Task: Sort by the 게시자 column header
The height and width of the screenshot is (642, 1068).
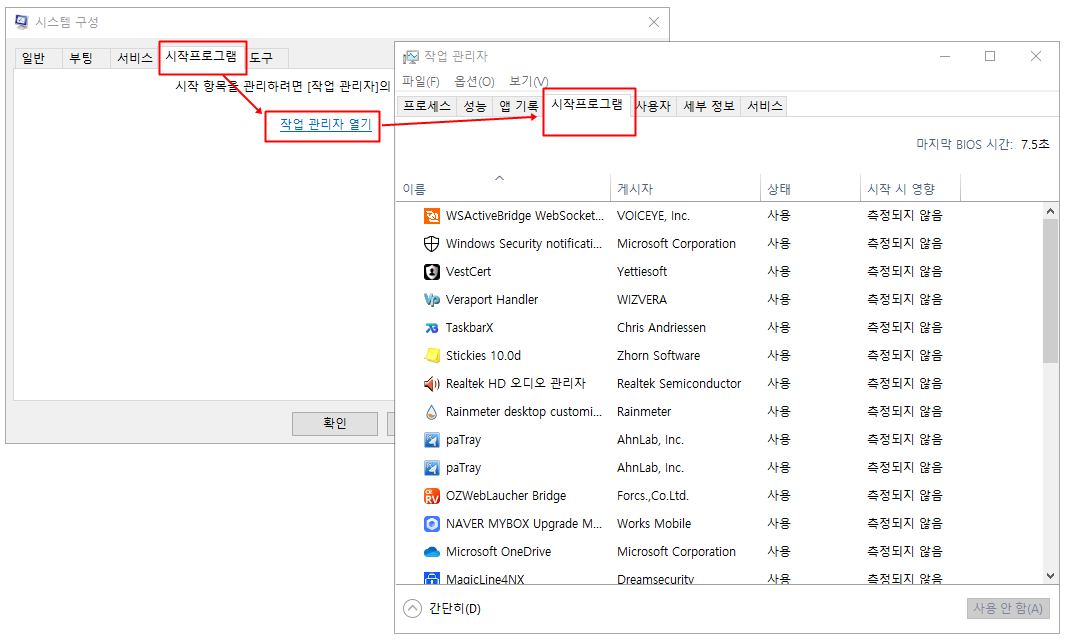Action: coord(685,189)
